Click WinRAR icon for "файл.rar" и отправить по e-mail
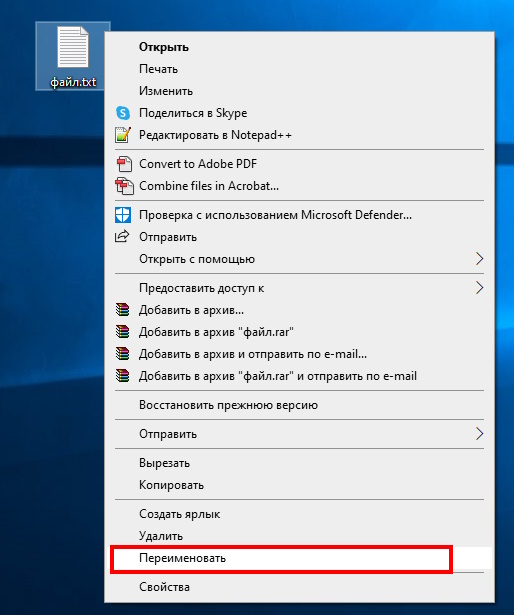 click(x=122, y=375)
